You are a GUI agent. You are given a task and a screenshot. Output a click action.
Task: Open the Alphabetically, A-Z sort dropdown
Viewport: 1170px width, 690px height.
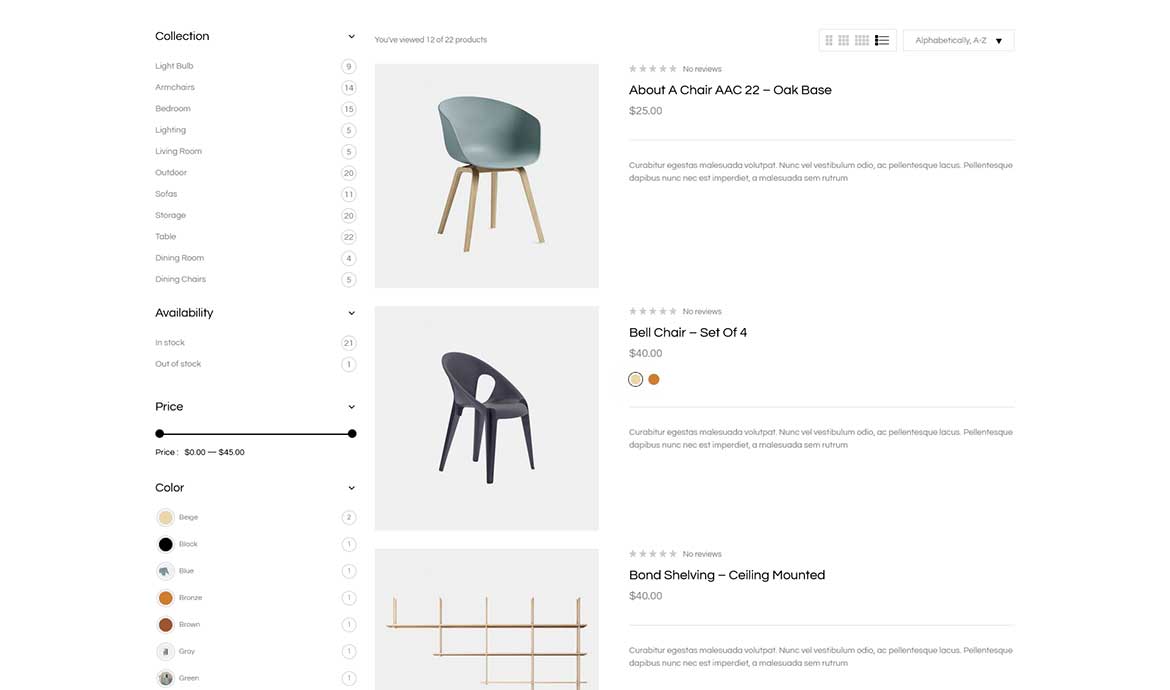[x=958, y=40]
